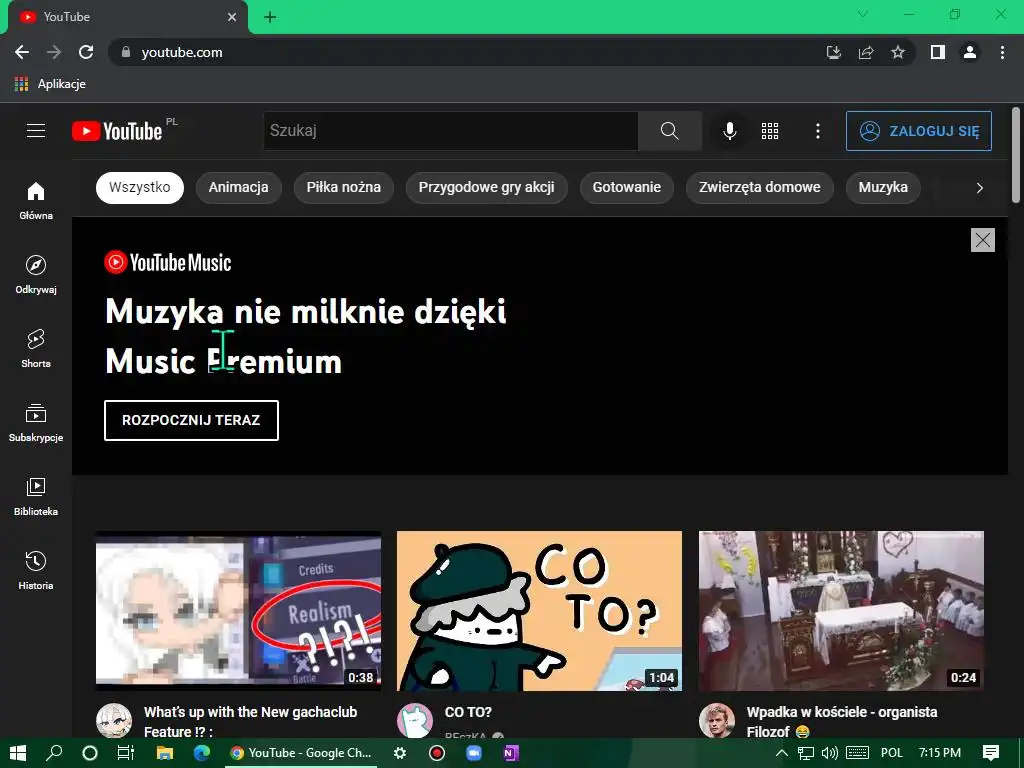1024x768 pixels.
Task: Open Microsoft Edge from taskbar
Action: point(202,753)
